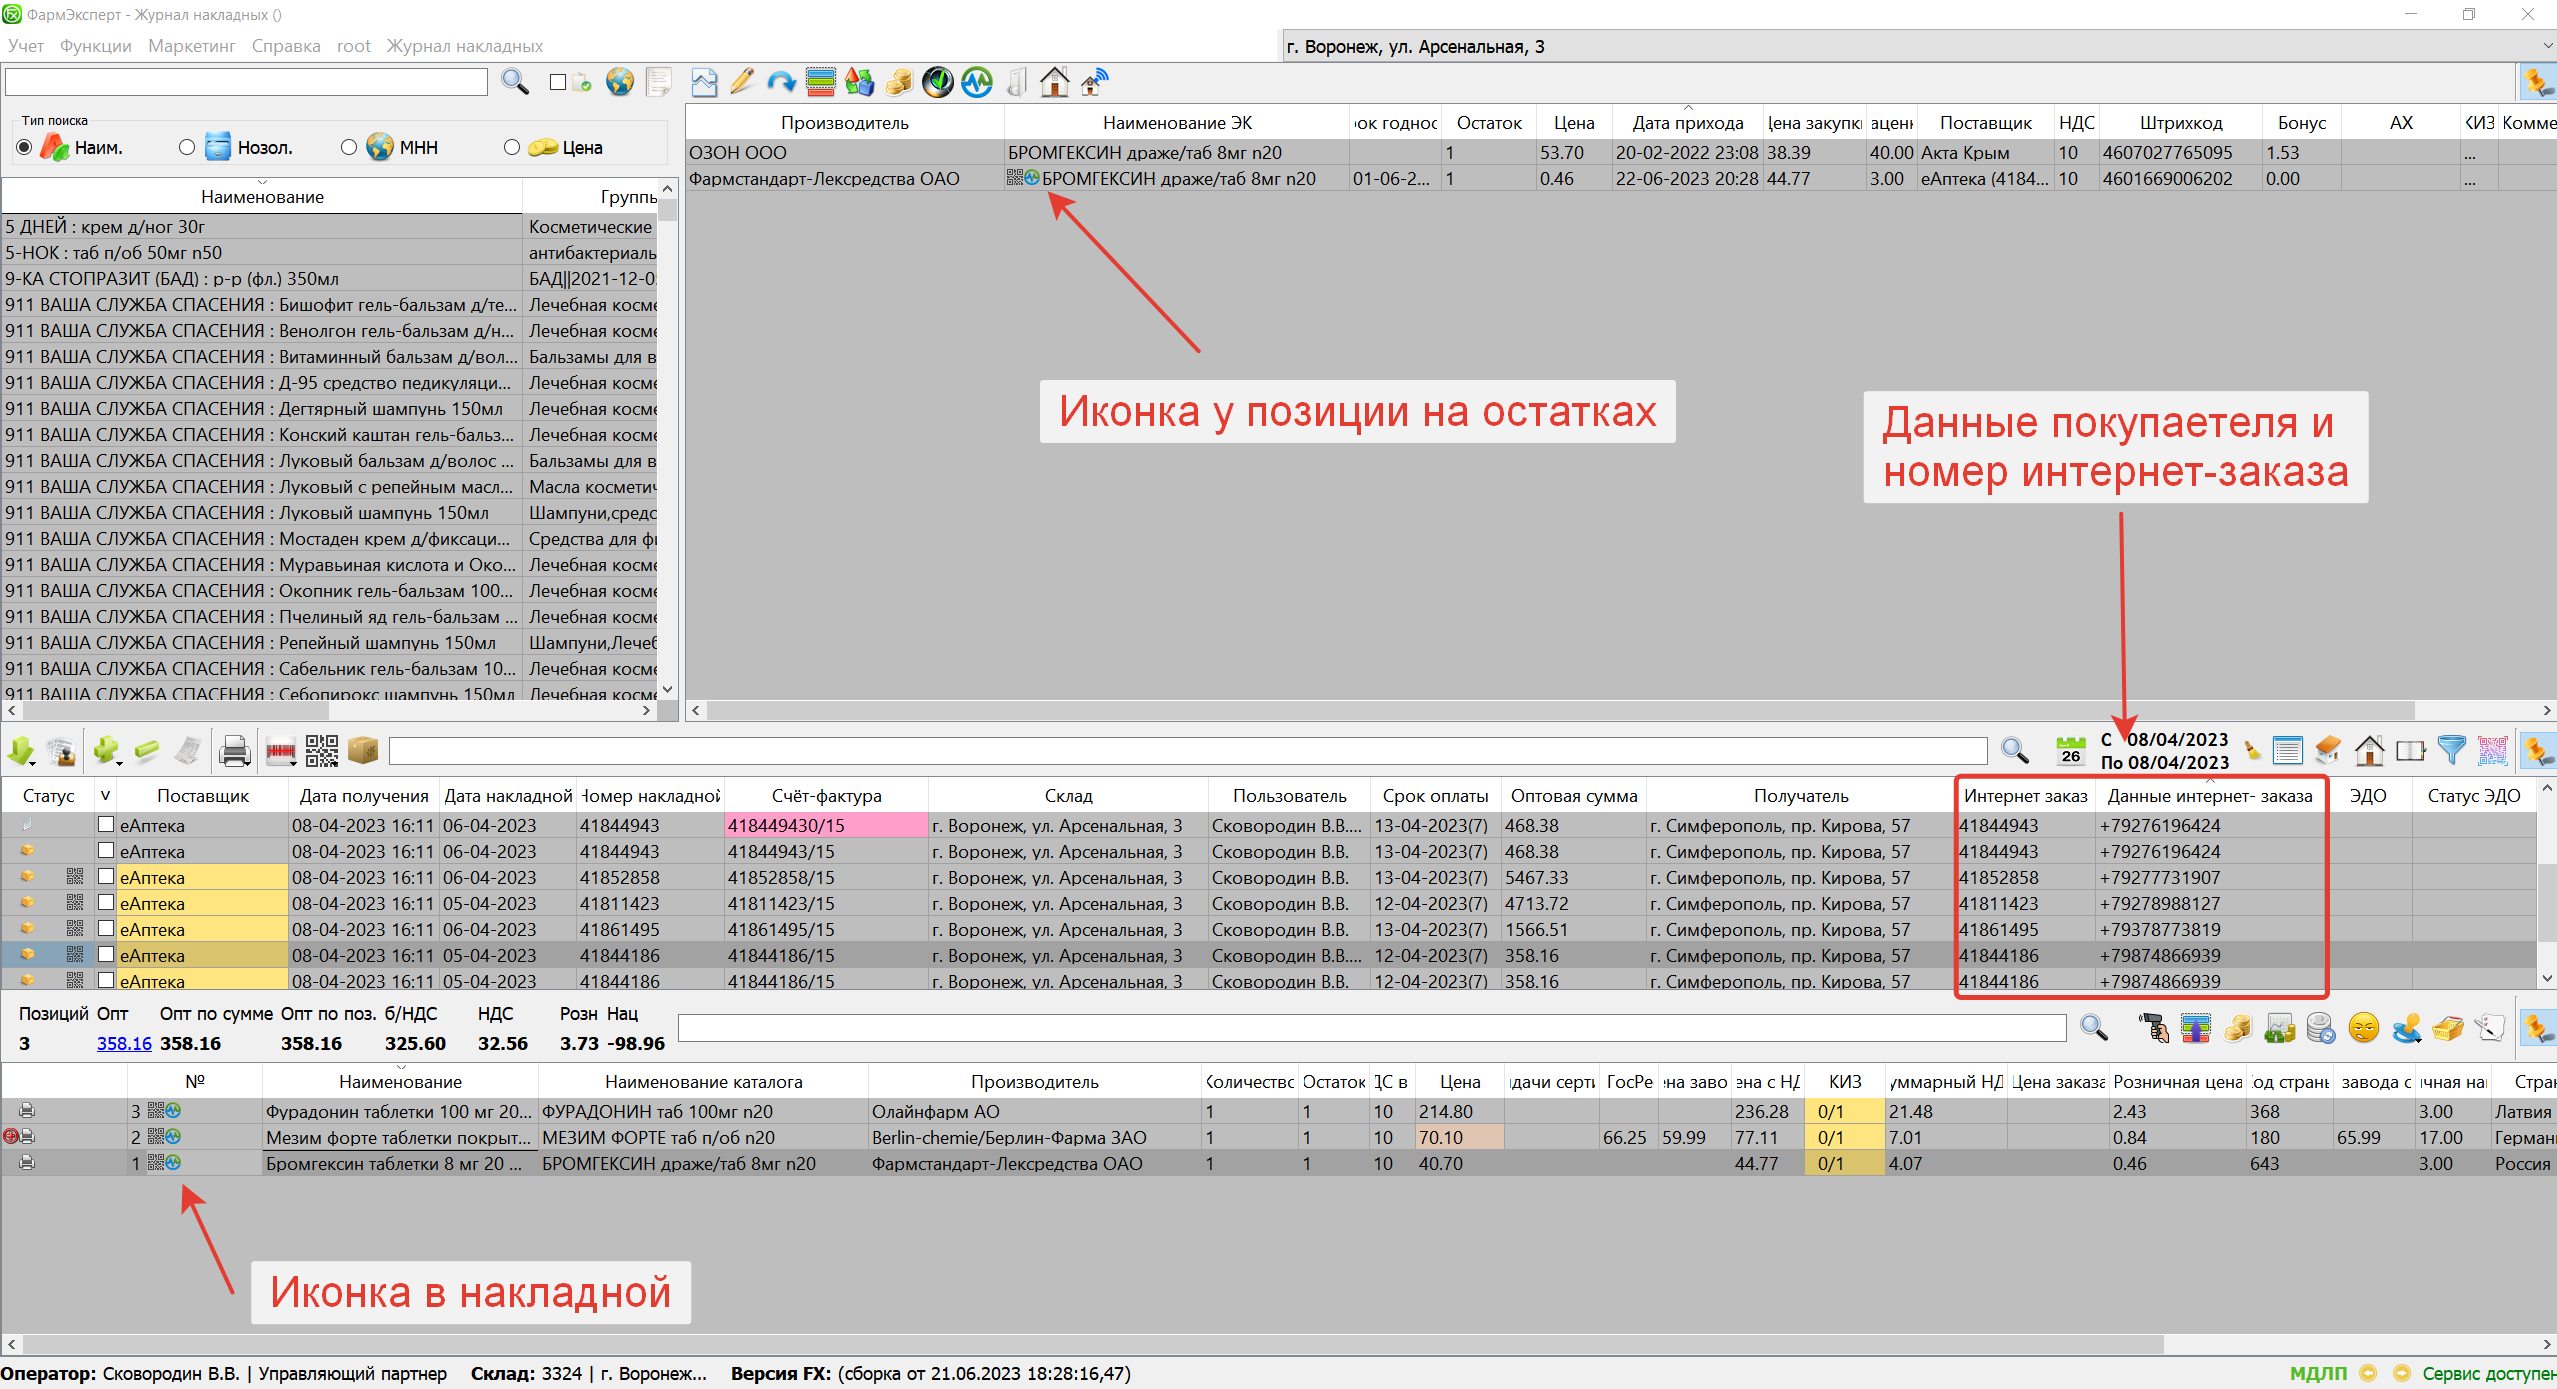
Task: Tick the checkbox in first еАптека row
Action: [106, 825]
